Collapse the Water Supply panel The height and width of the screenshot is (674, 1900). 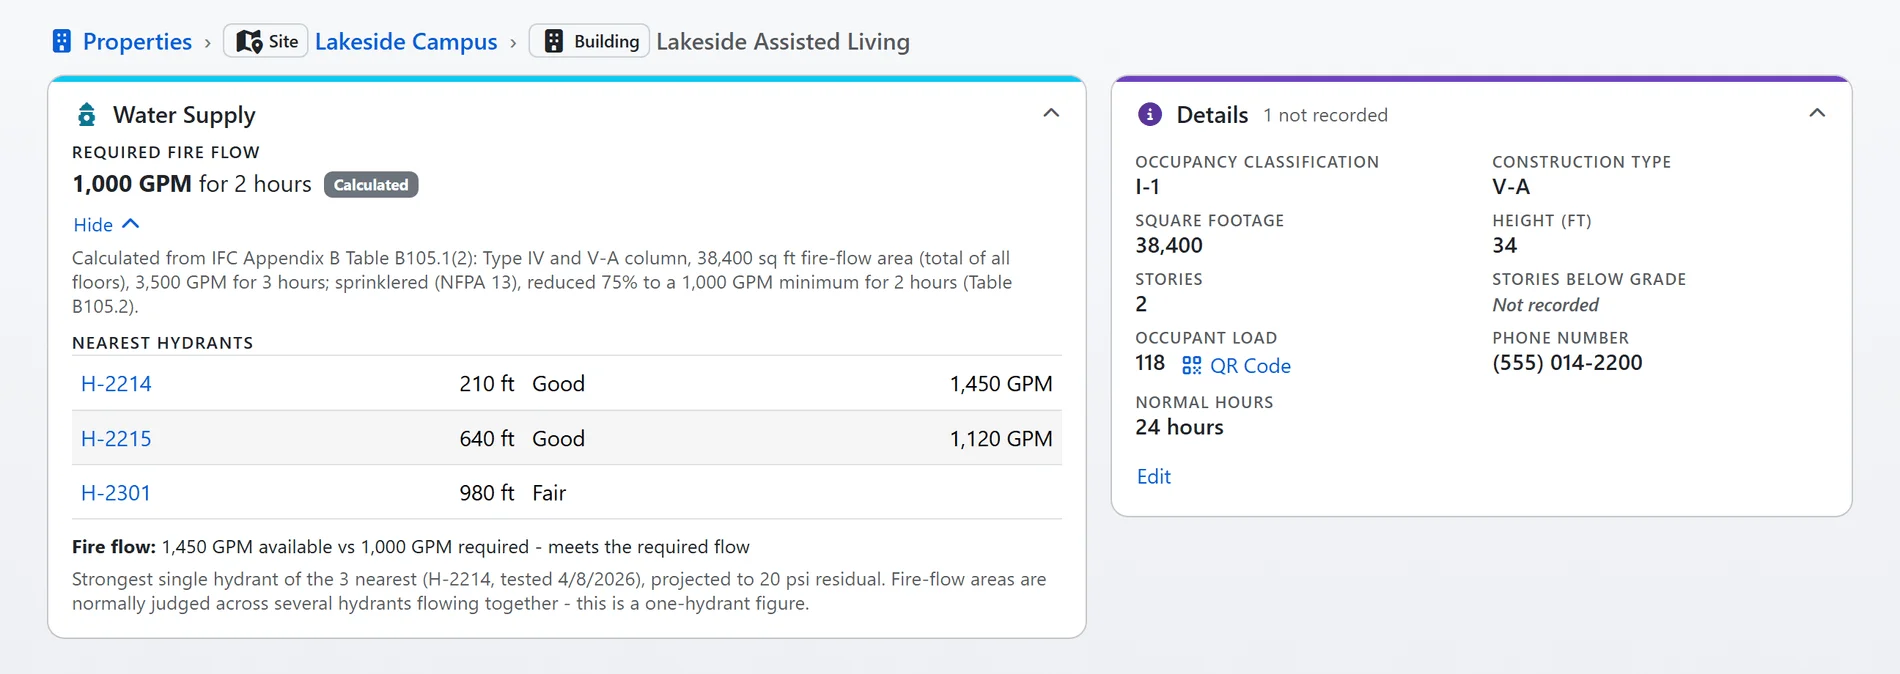tap(1051, 113)
